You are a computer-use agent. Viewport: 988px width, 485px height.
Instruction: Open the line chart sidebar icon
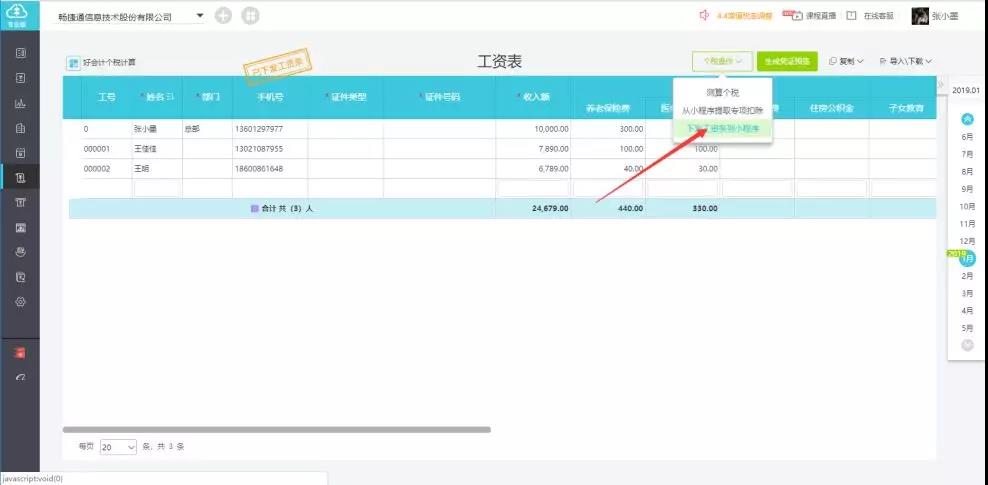coord(20,104)
